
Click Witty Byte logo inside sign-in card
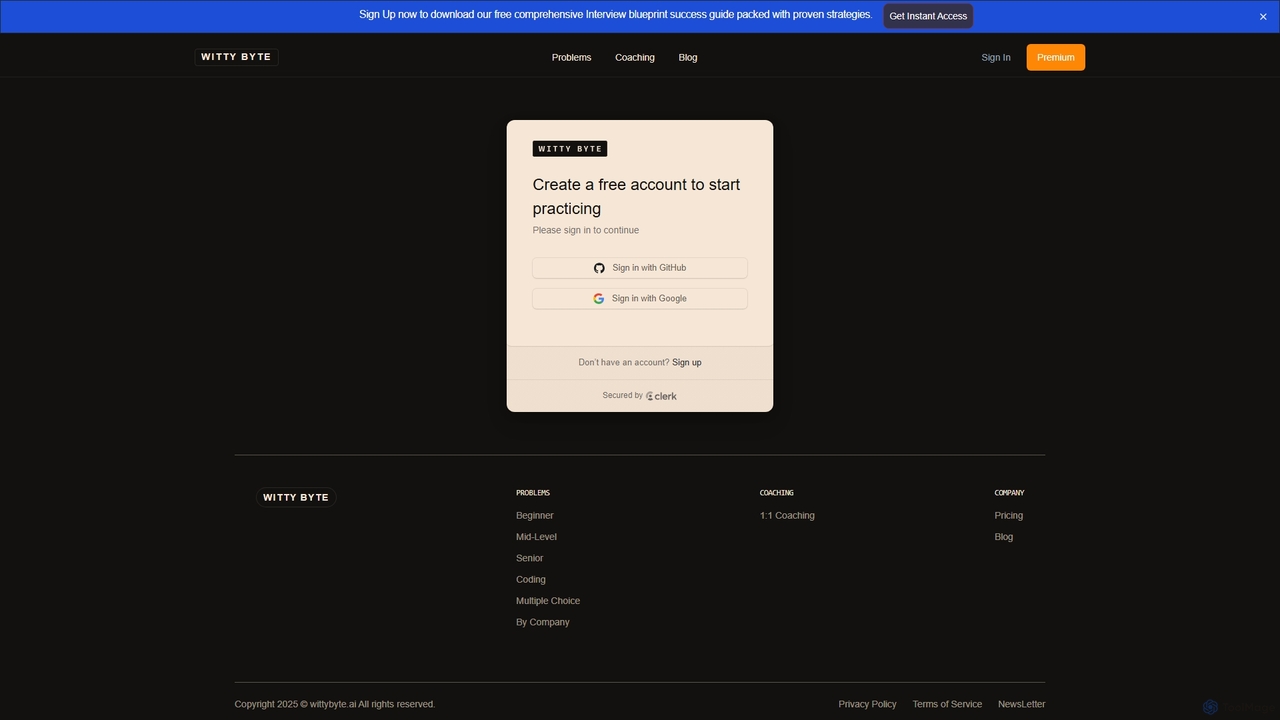(570, 149)
